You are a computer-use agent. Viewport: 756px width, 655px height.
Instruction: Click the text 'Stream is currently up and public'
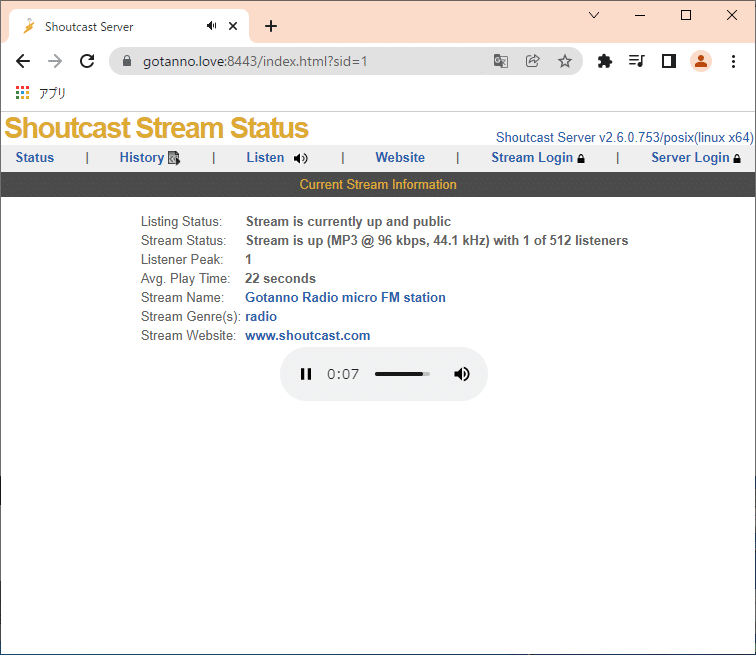click(x=348, y=221)
